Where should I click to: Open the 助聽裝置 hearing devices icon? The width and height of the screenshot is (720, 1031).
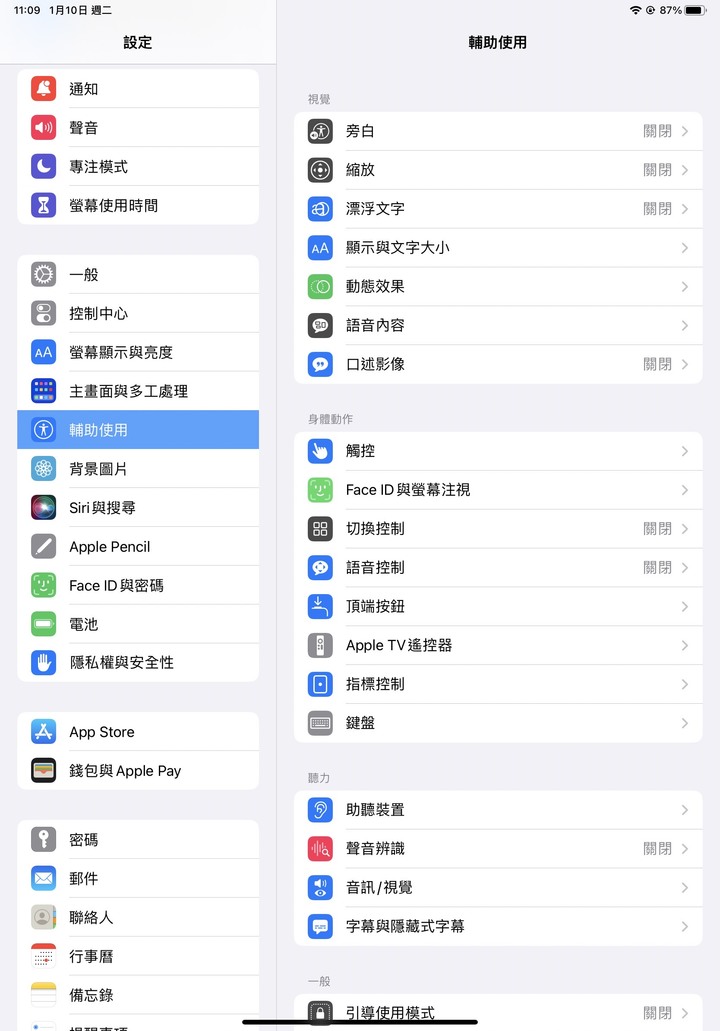click(x=320, y=810)
